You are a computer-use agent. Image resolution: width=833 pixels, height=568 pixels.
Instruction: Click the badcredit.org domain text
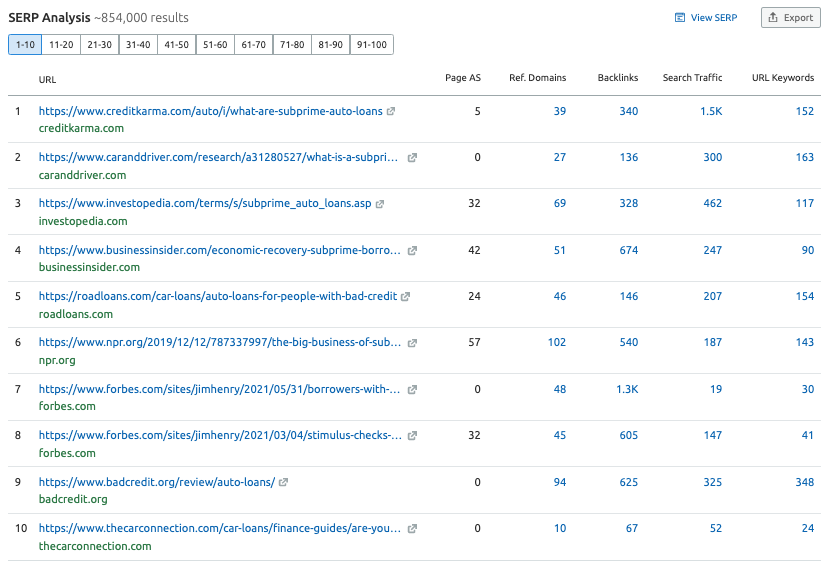(x=73, y=499)
